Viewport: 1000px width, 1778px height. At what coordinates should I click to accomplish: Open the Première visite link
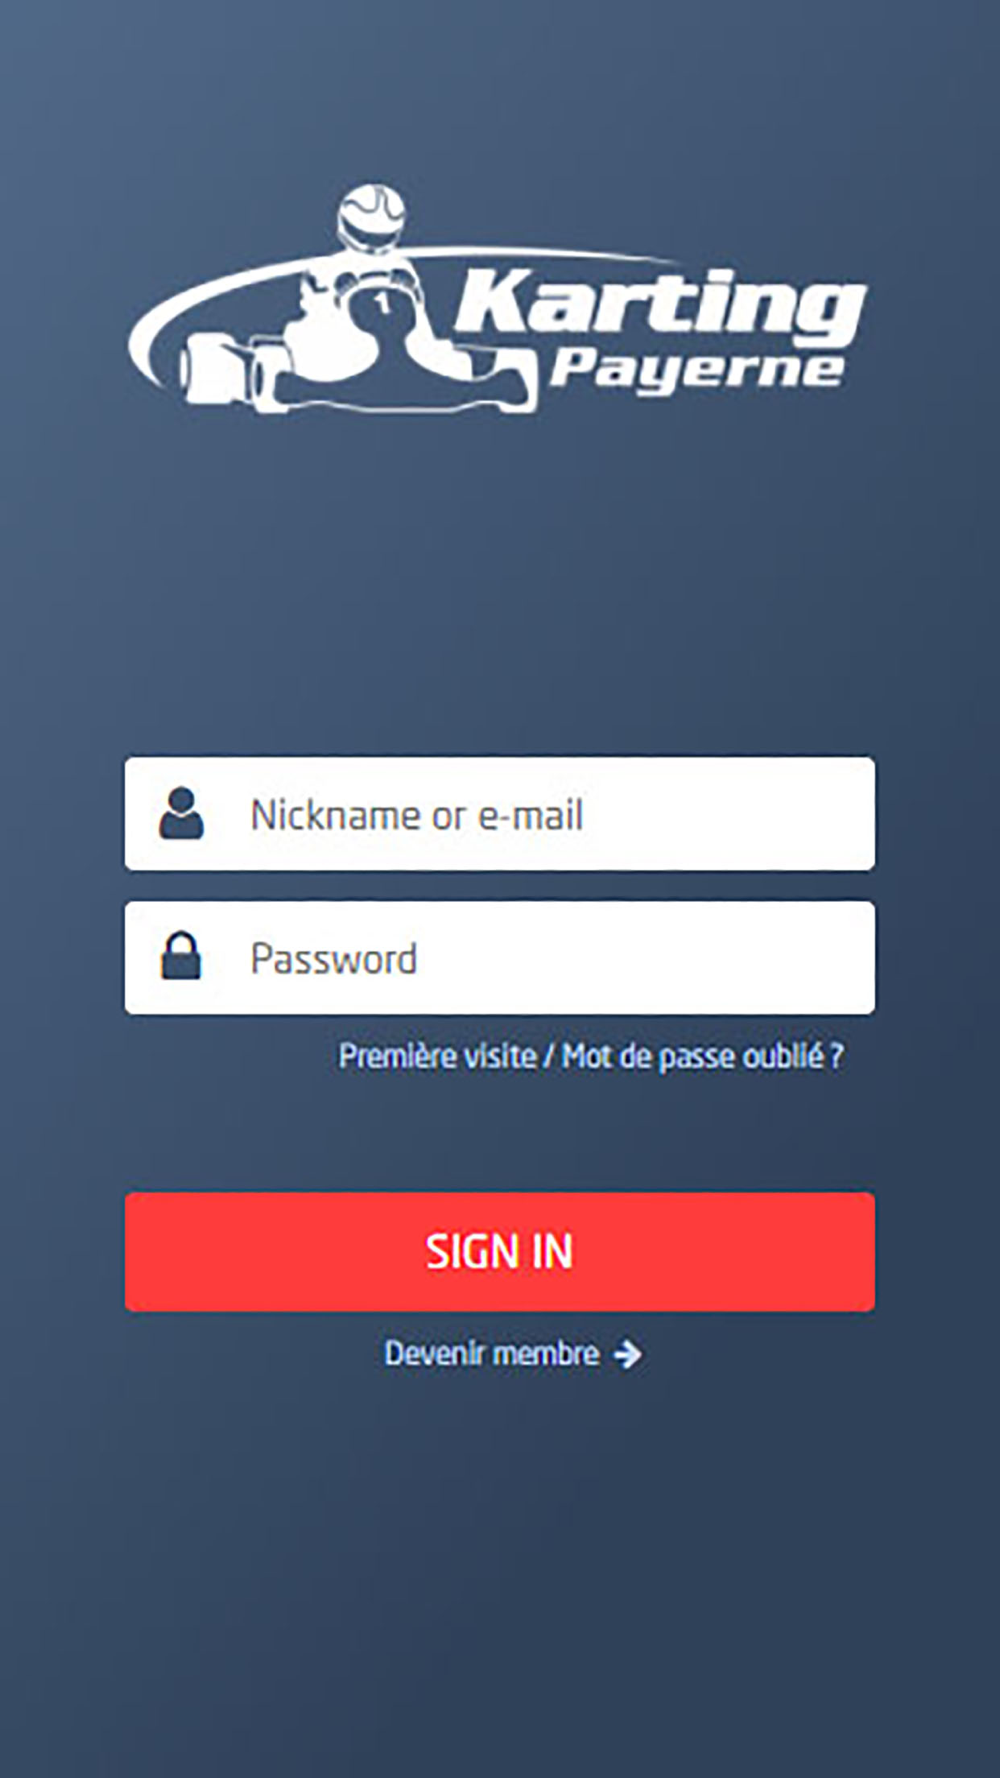[437, 1056]
